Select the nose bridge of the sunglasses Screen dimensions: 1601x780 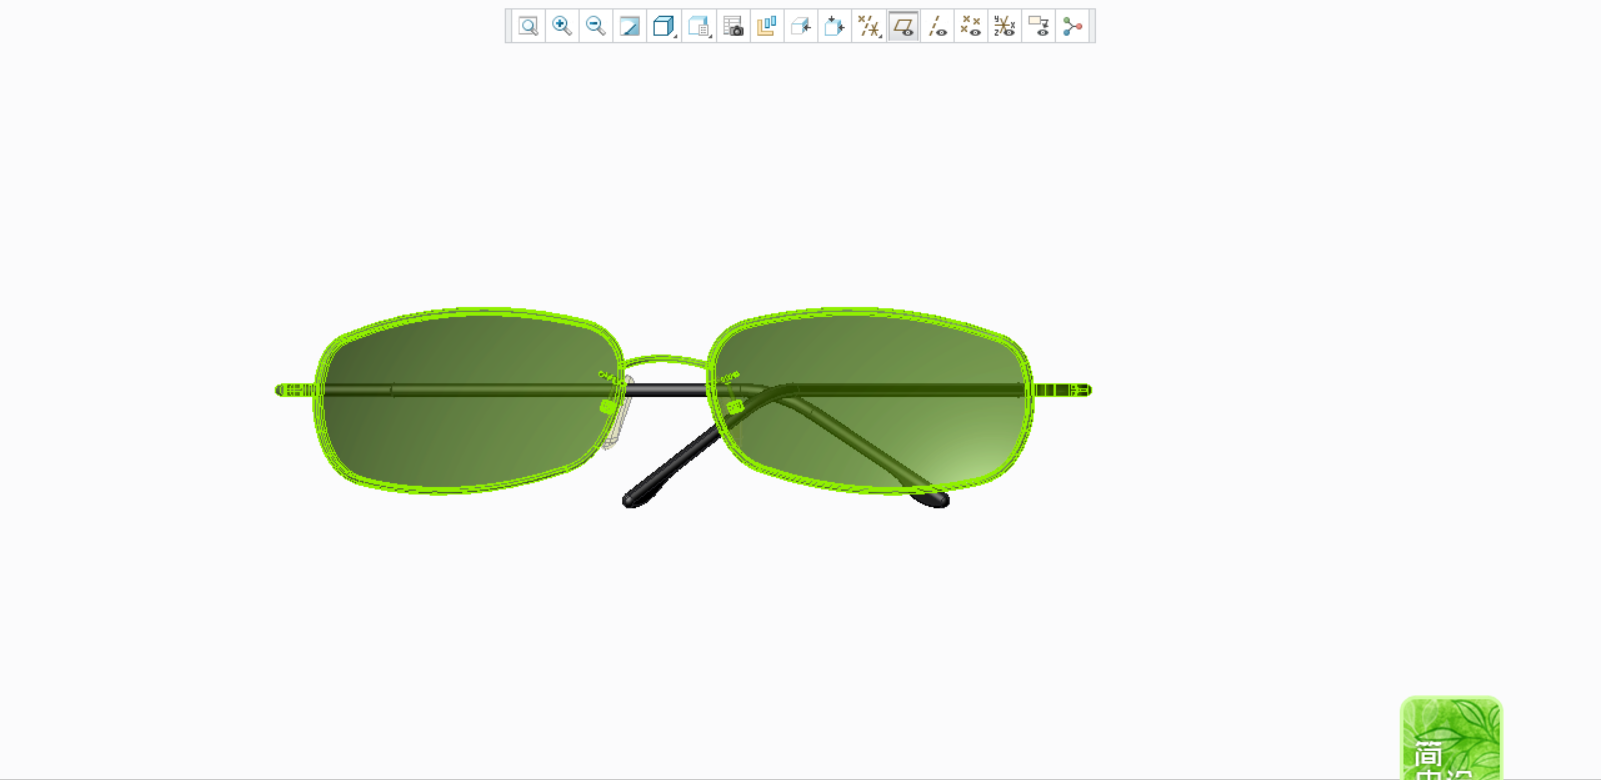665,361
